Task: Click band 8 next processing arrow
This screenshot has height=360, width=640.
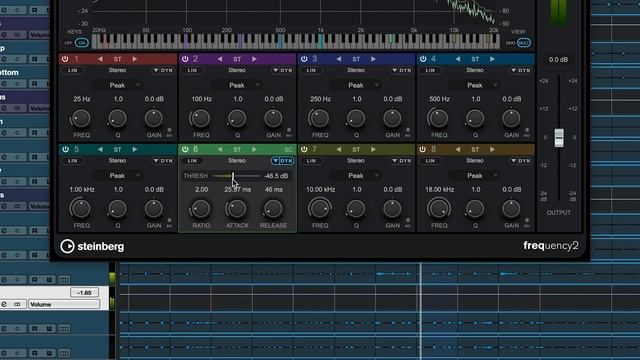Action: (x=492, y=149)
